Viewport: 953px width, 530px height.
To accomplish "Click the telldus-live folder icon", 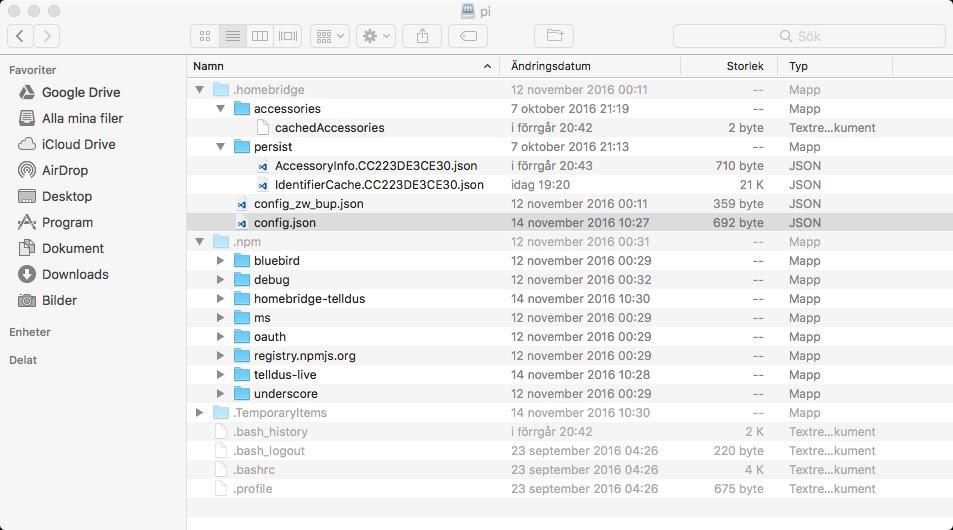I will 242,374.
